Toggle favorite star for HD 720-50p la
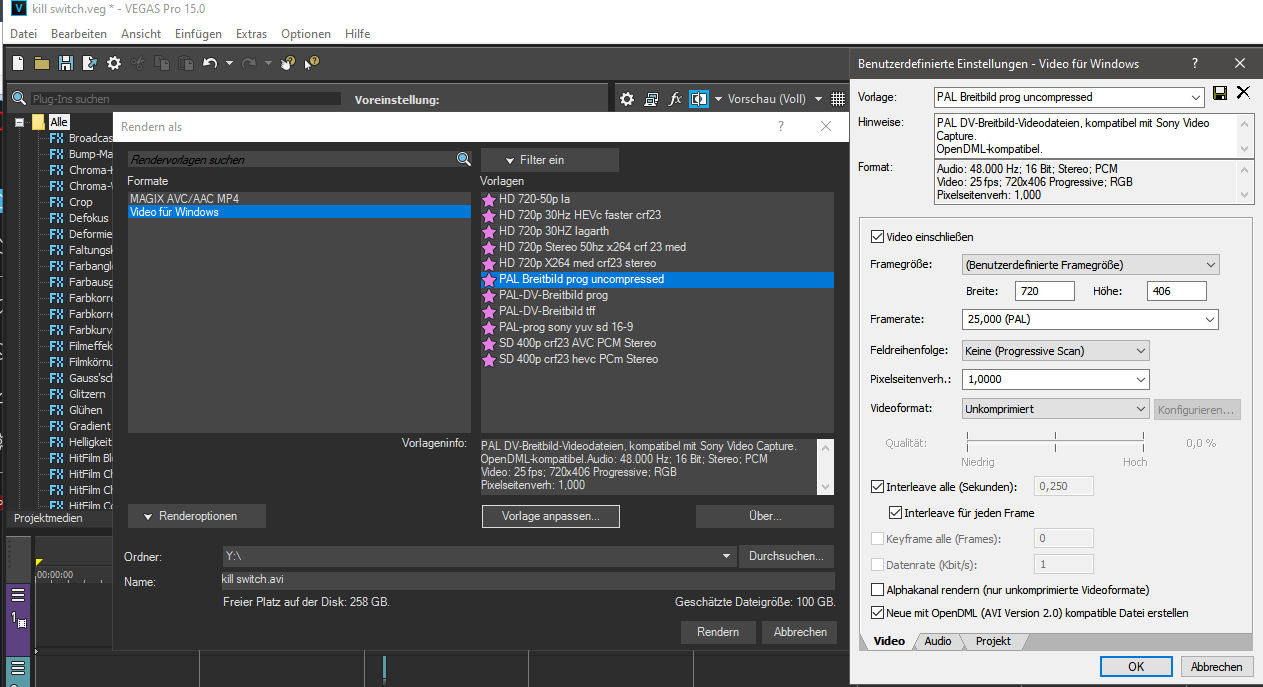The image size is (1263, 687). [489, 199]
